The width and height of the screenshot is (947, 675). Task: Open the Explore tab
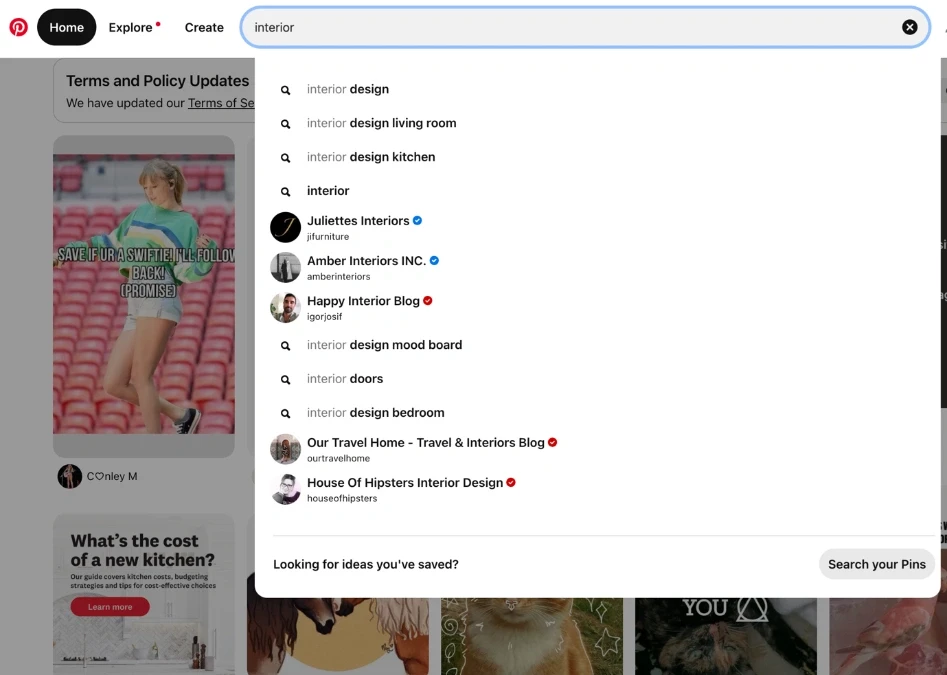[x=131, y=27]
